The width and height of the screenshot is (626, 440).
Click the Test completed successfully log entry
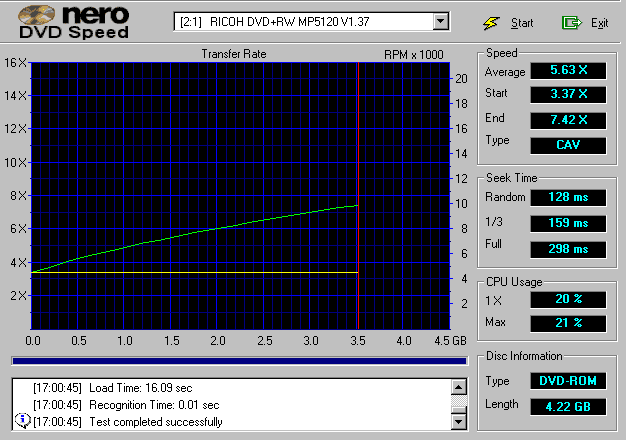(x=156, y=422)
